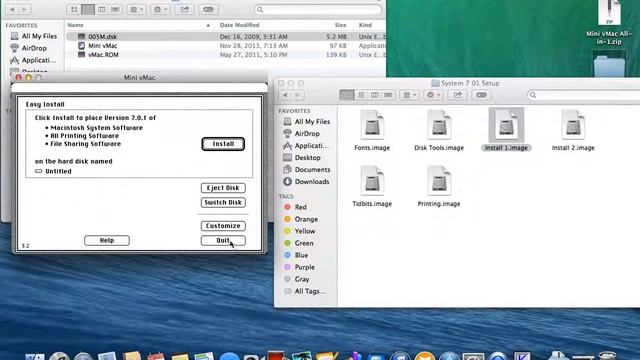This screenshot has height=360, width=640.
Task: Sort by Size column header
Action: (340, 25)
